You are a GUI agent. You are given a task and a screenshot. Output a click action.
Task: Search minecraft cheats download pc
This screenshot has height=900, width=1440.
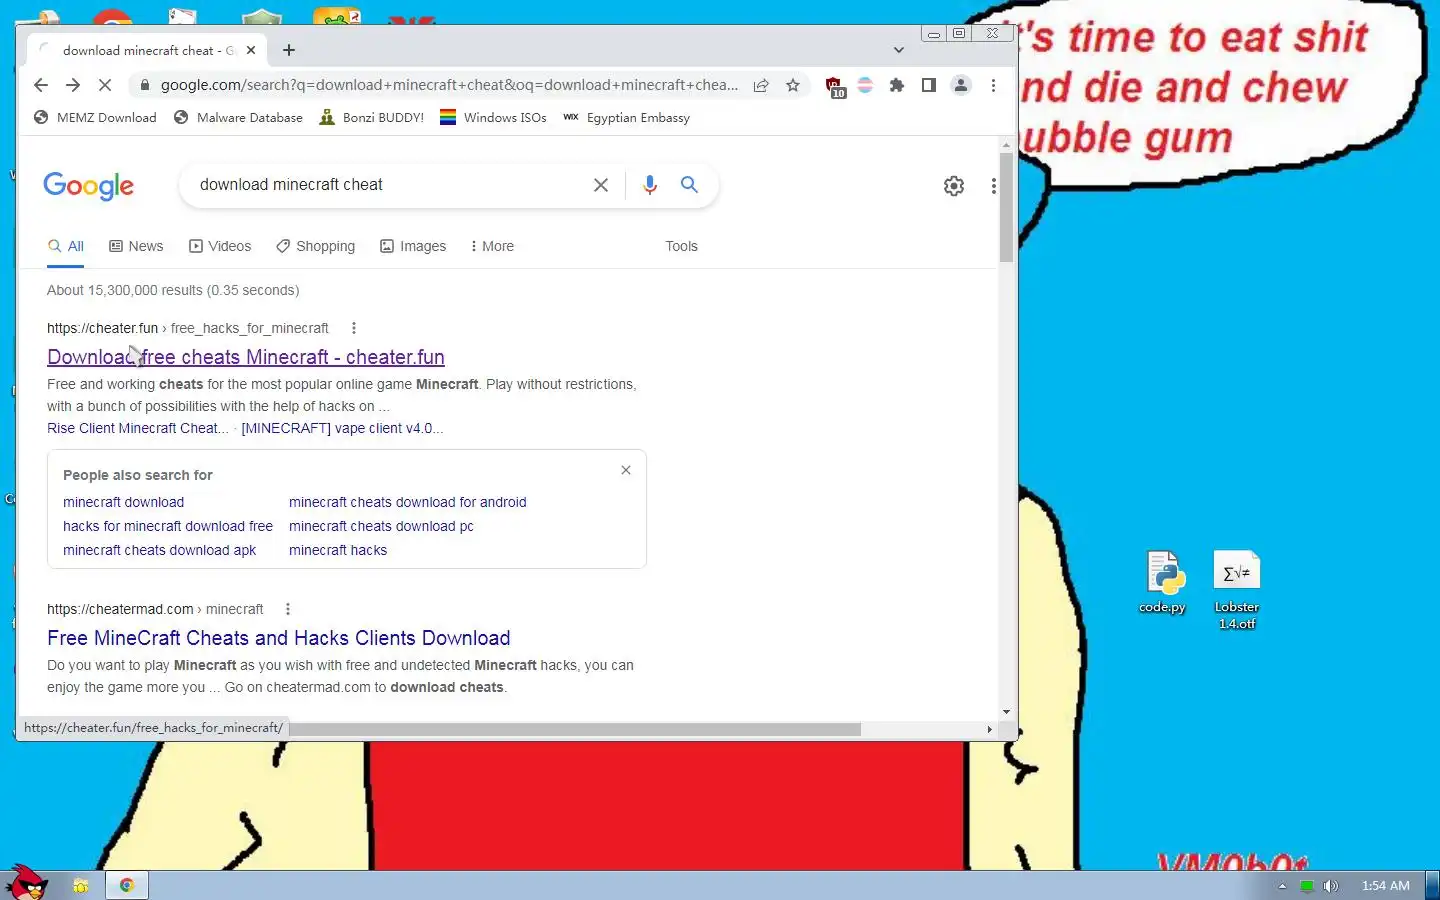click(381, 526)
